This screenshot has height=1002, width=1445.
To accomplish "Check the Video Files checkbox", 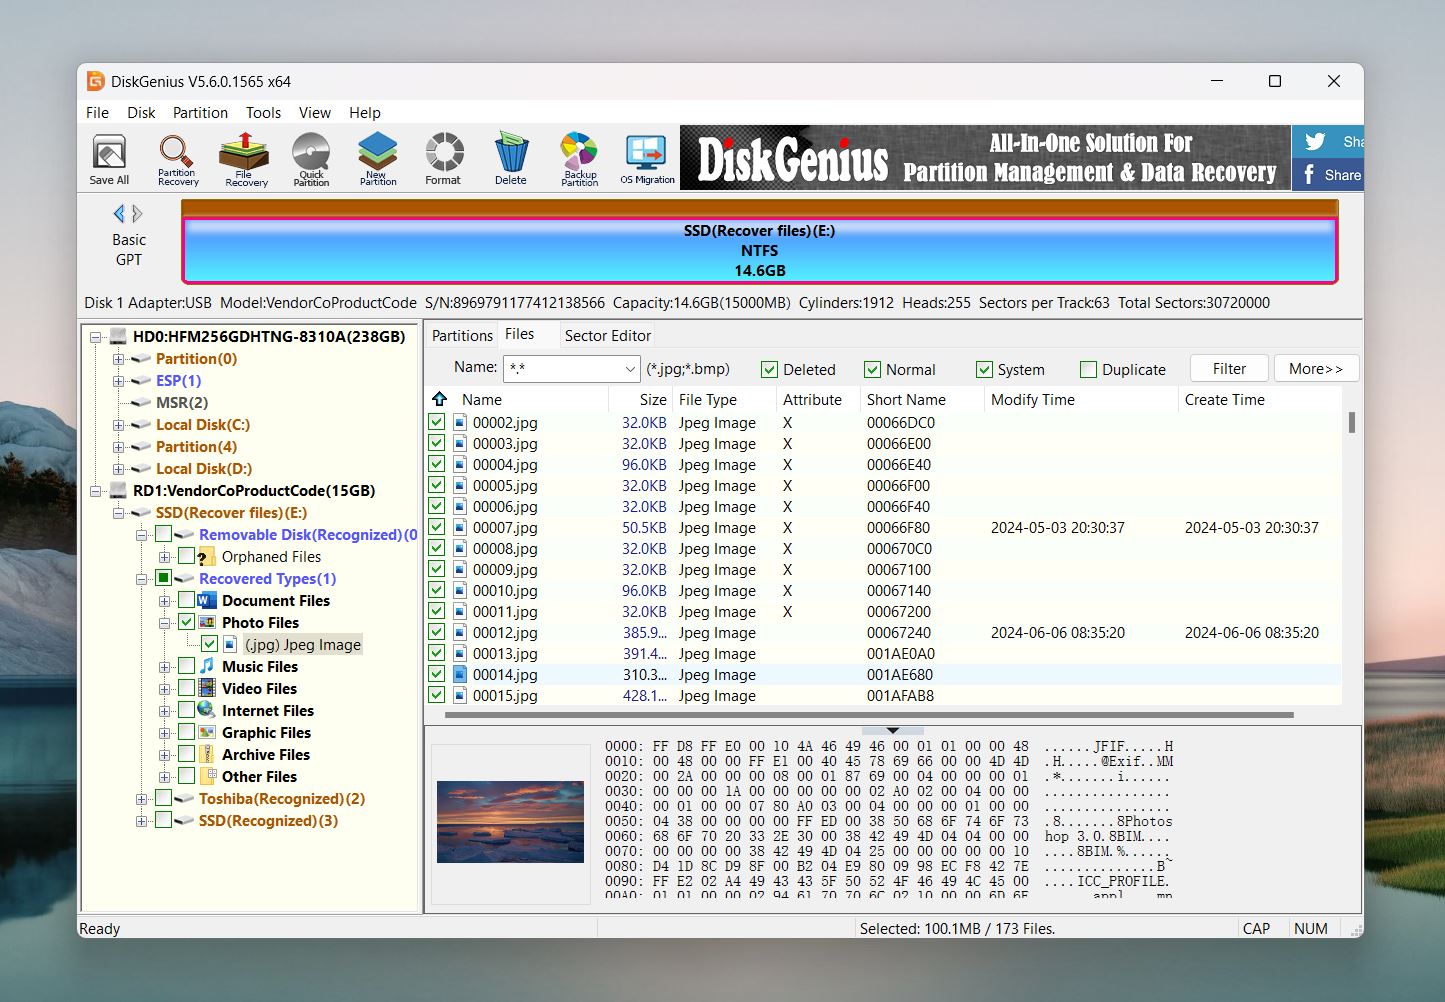I will [186, 688].
